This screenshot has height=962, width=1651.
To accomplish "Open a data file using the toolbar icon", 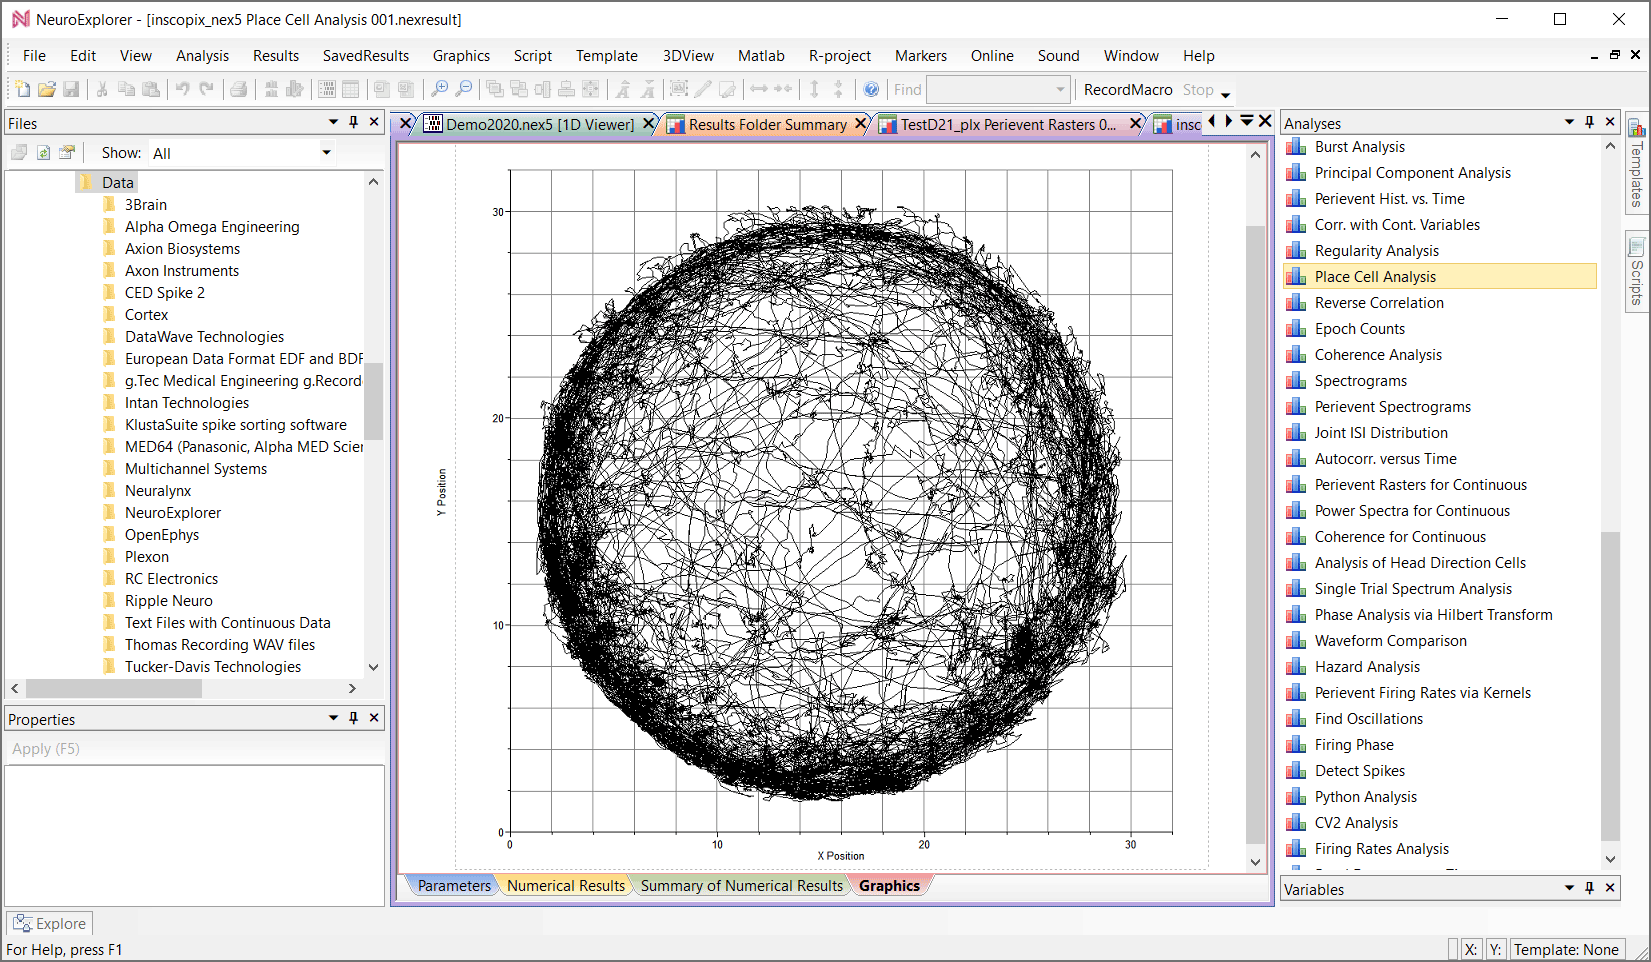I will click(46, 89).
